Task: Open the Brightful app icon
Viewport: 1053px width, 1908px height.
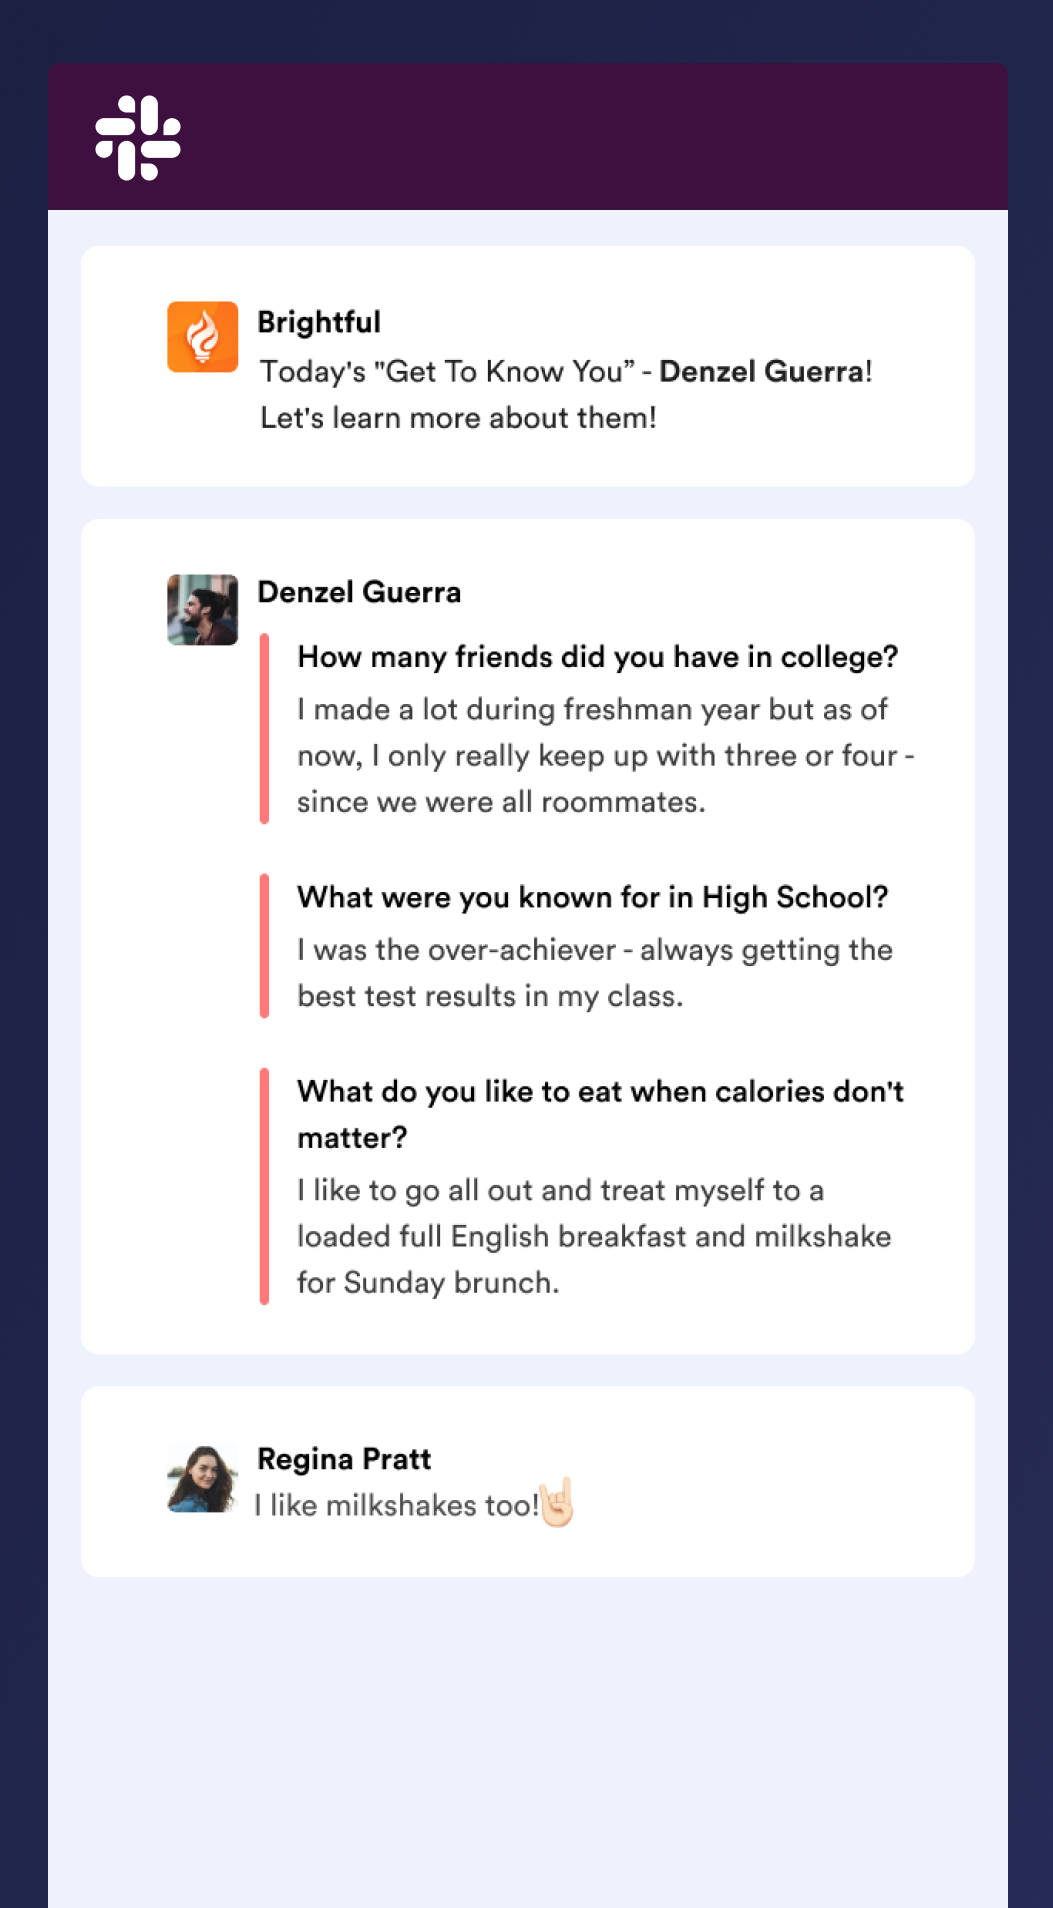Action: point(202,337)
